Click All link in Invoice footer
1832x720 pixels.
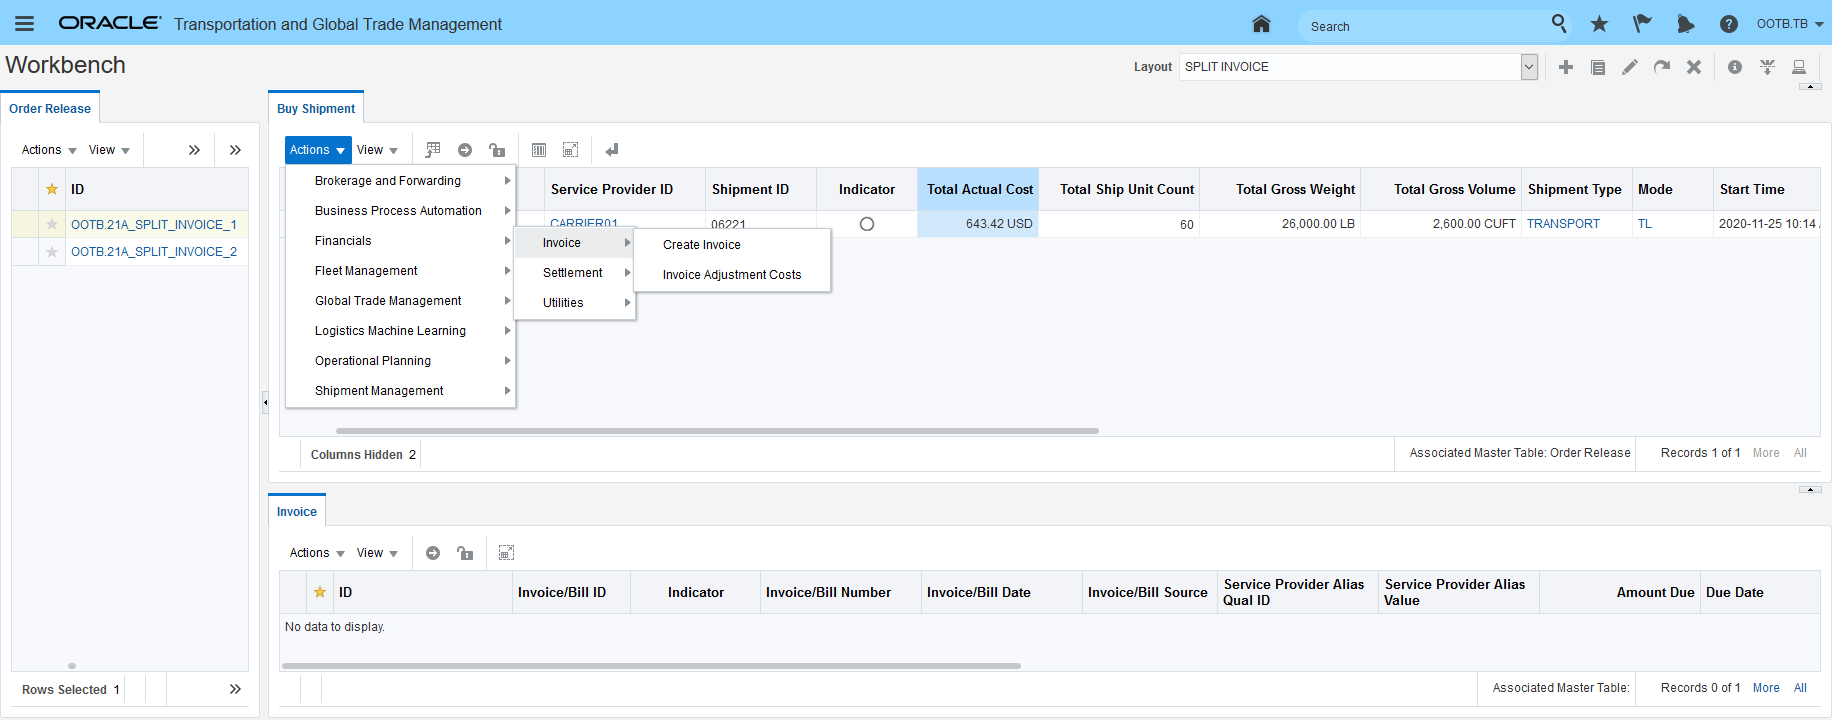[x=1800, y=688]
